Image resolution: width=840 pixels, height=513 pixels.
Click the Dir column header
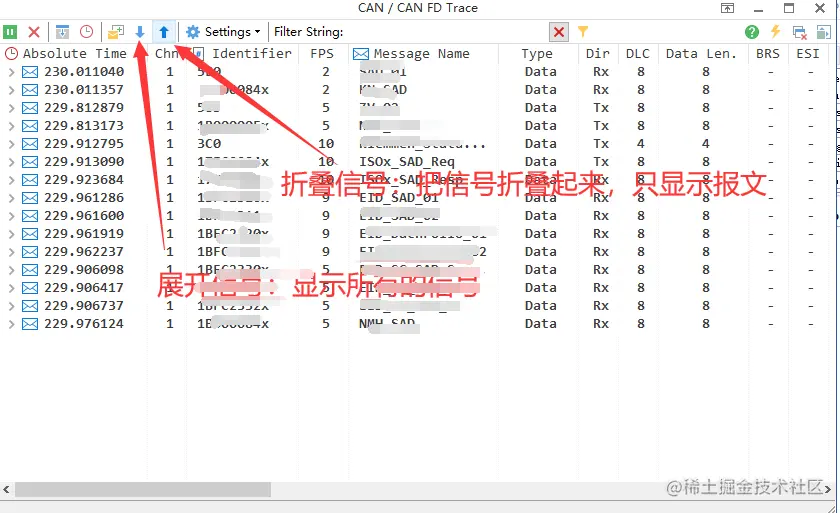(598, 54)
